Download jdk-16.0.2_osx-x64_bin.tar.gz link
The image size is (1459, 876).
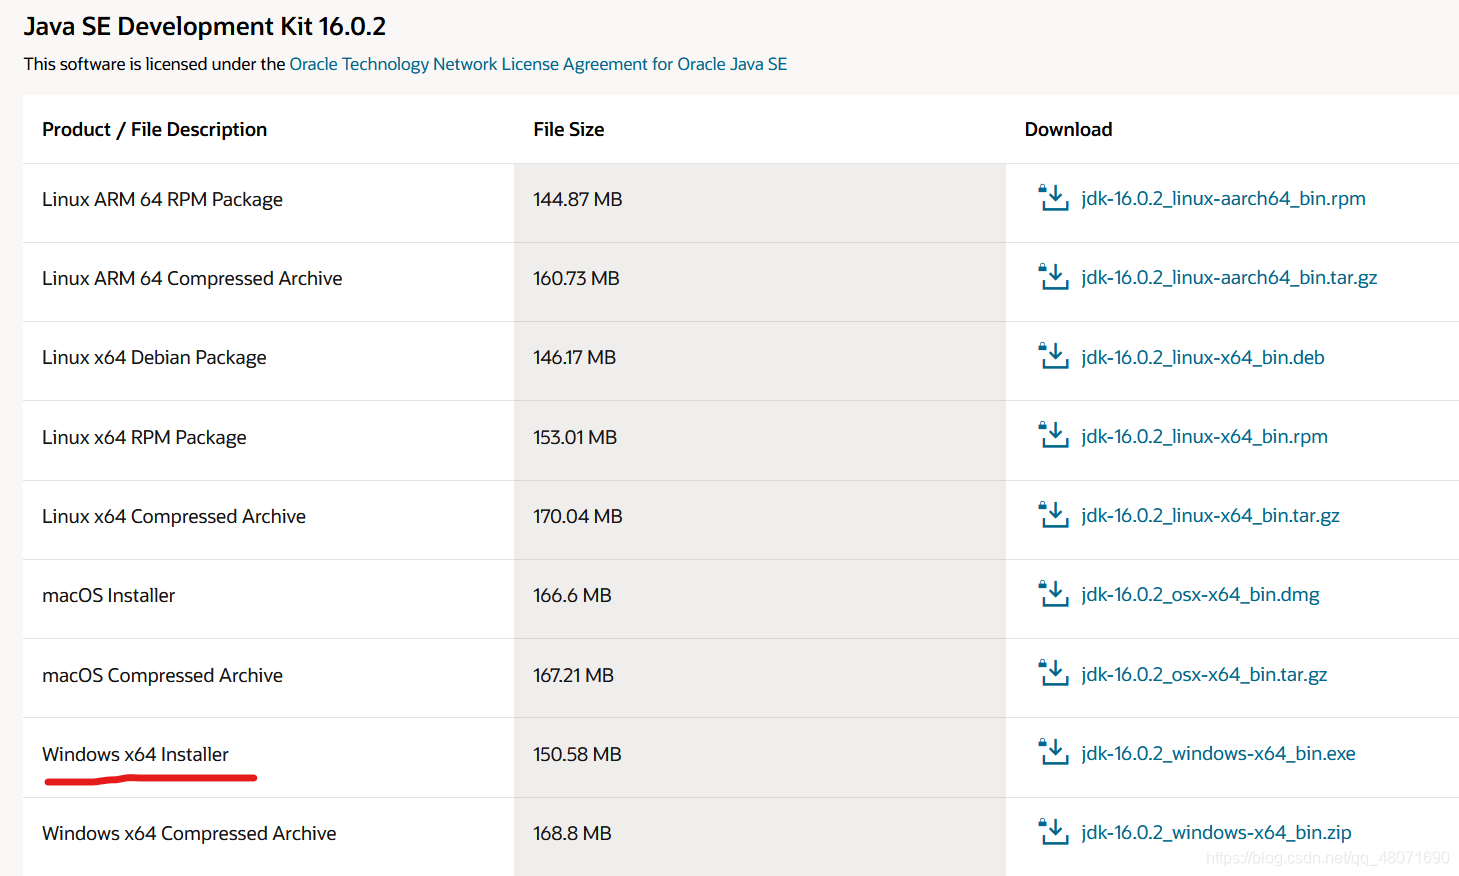point(1204,674)
